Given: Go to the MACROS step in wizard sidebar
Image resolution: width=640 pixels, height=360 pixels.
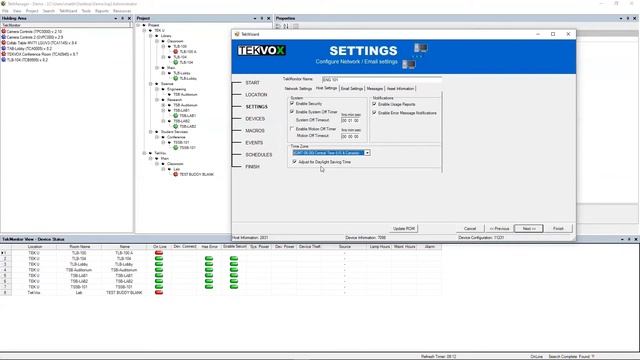Looking at the screenshot, I should tap(255, 131).
